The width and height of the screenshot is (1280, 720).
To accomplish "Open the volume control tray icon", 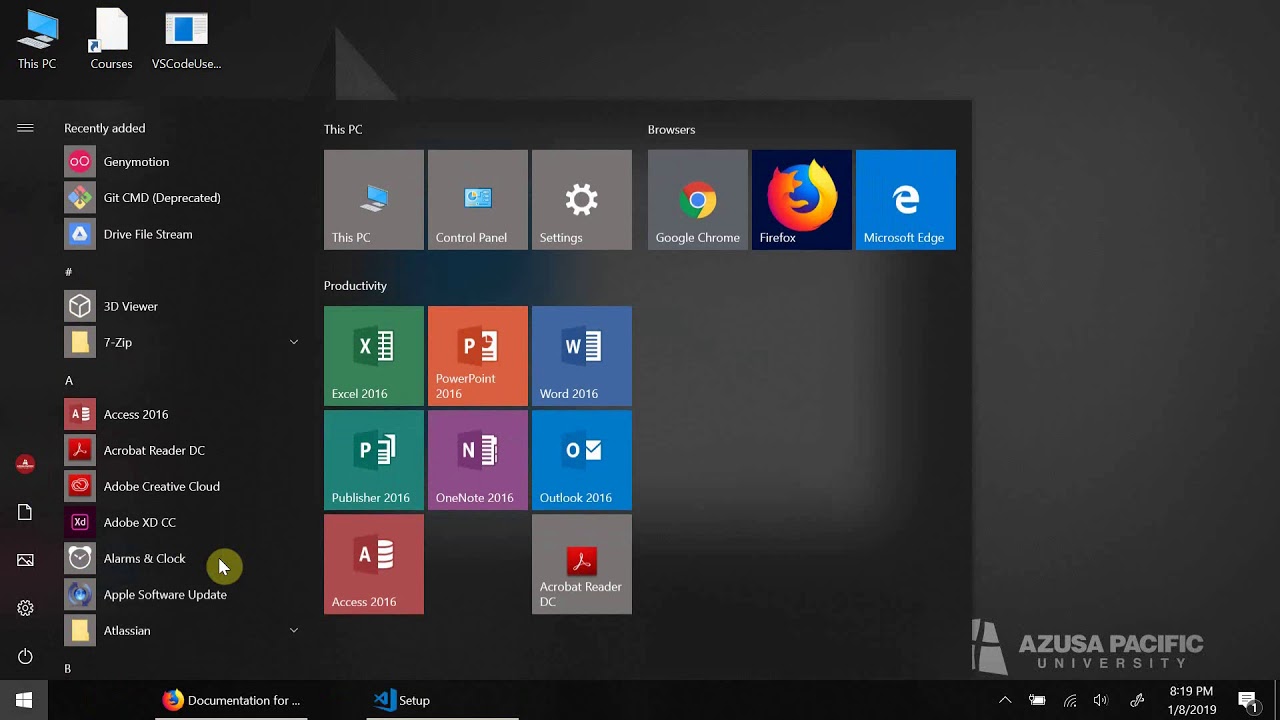I will tap(1101, 700).
